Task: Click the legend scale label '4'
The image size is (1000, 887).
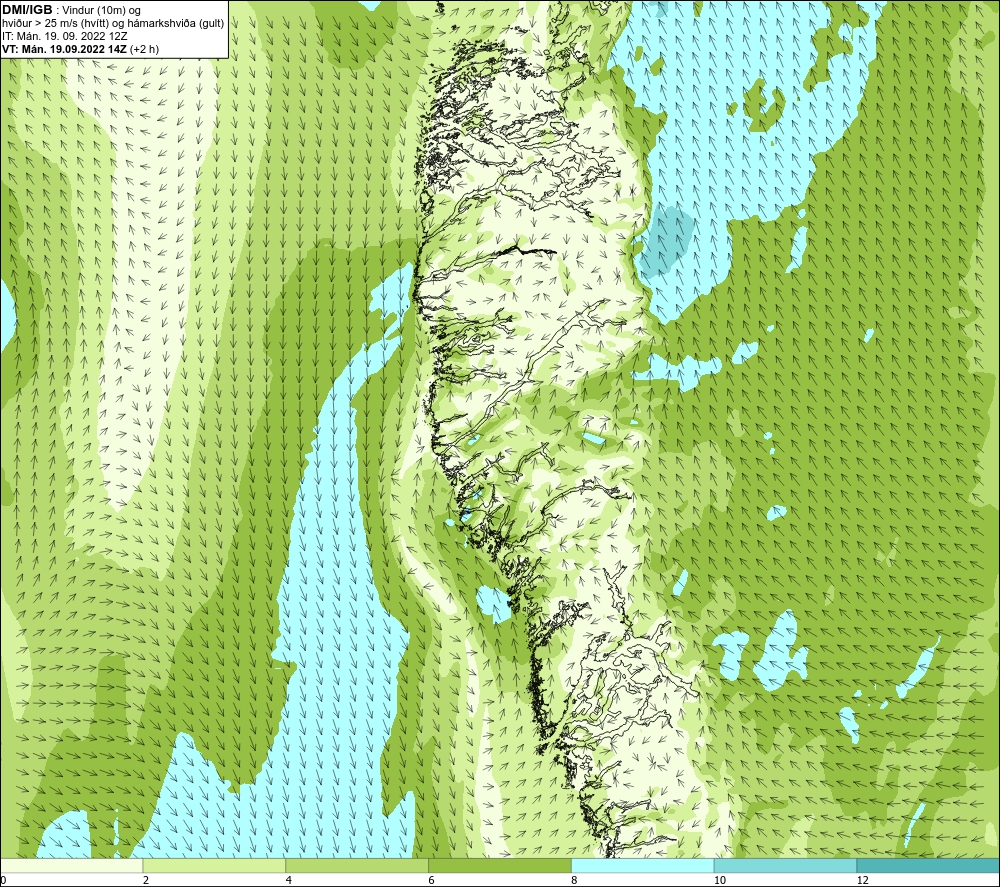Action: coord(289,880)
